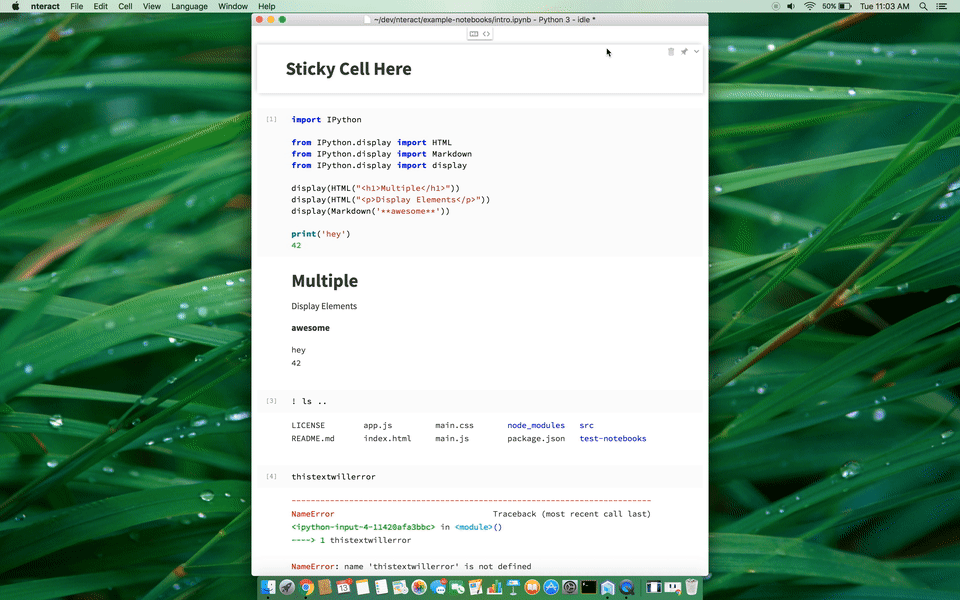Open the Language menu
The width and height of the screenshot is (960, 600).
[189, 6]
